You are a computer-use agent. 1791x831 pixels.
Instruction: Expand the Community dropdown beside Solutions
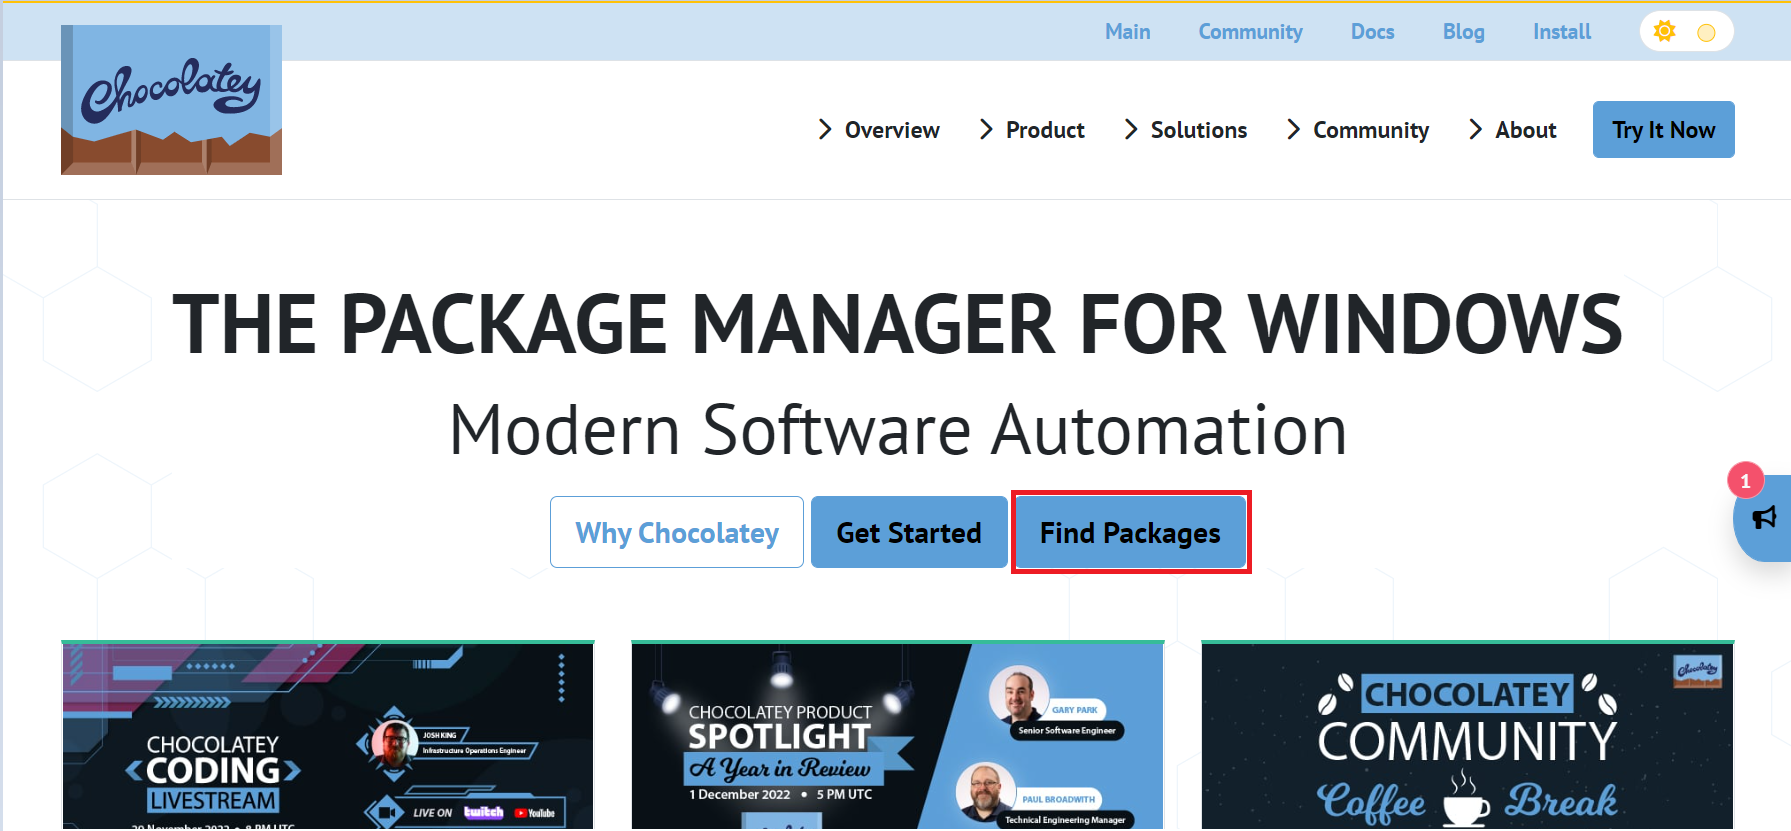click(1357, 130)
